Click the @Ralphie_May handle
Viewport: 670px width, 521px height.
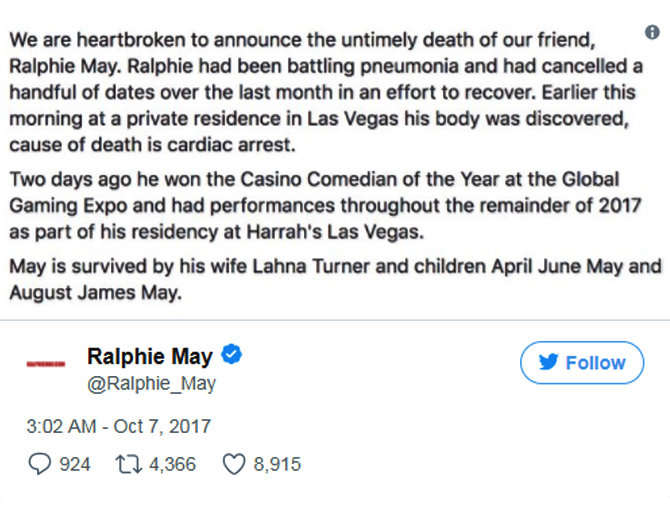click(151, 383)
